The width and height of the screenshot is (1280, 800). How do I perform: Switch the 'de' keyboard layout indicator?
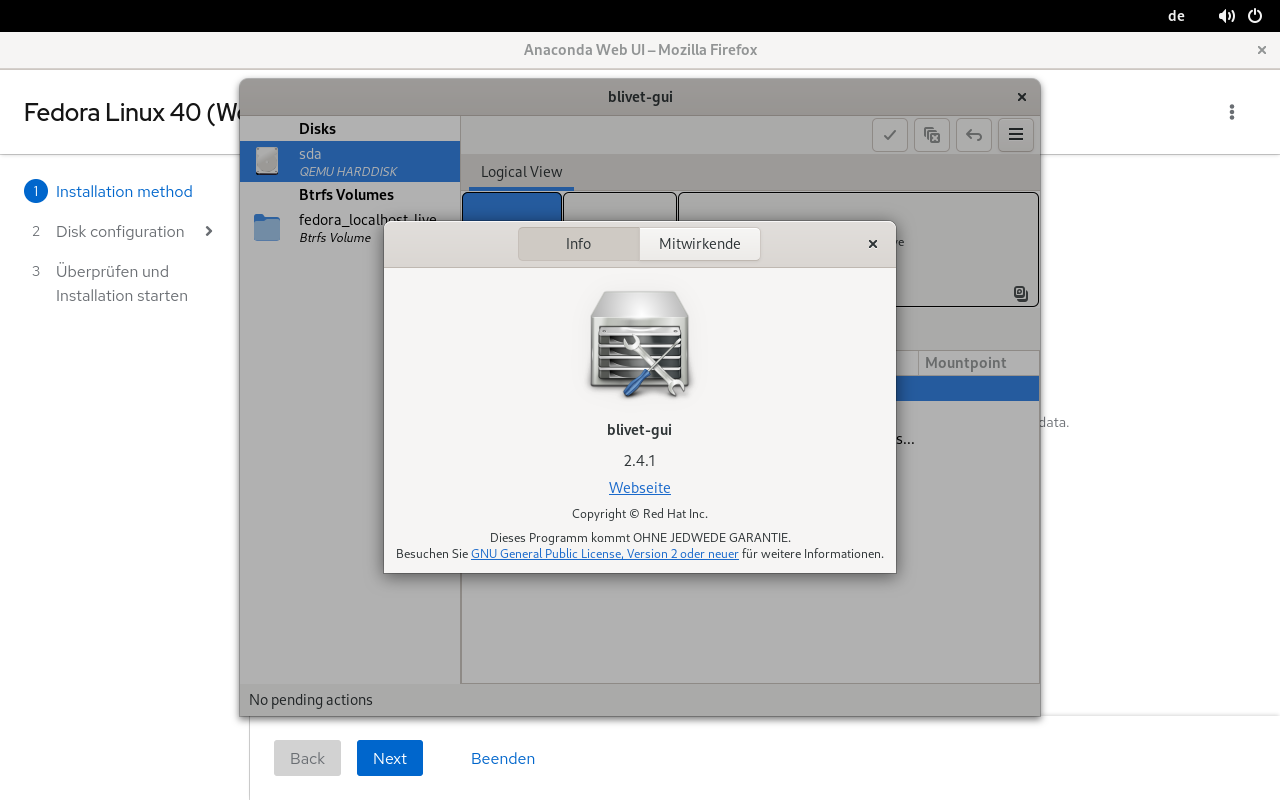coord(1177,16)
